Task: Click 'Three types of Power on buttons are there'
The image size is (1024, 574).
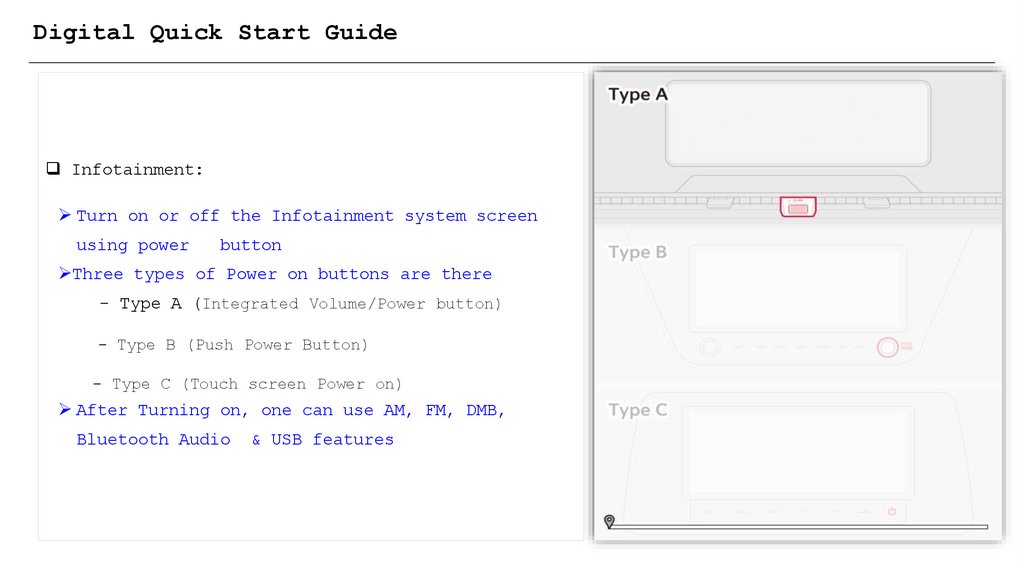Action: 281,274
